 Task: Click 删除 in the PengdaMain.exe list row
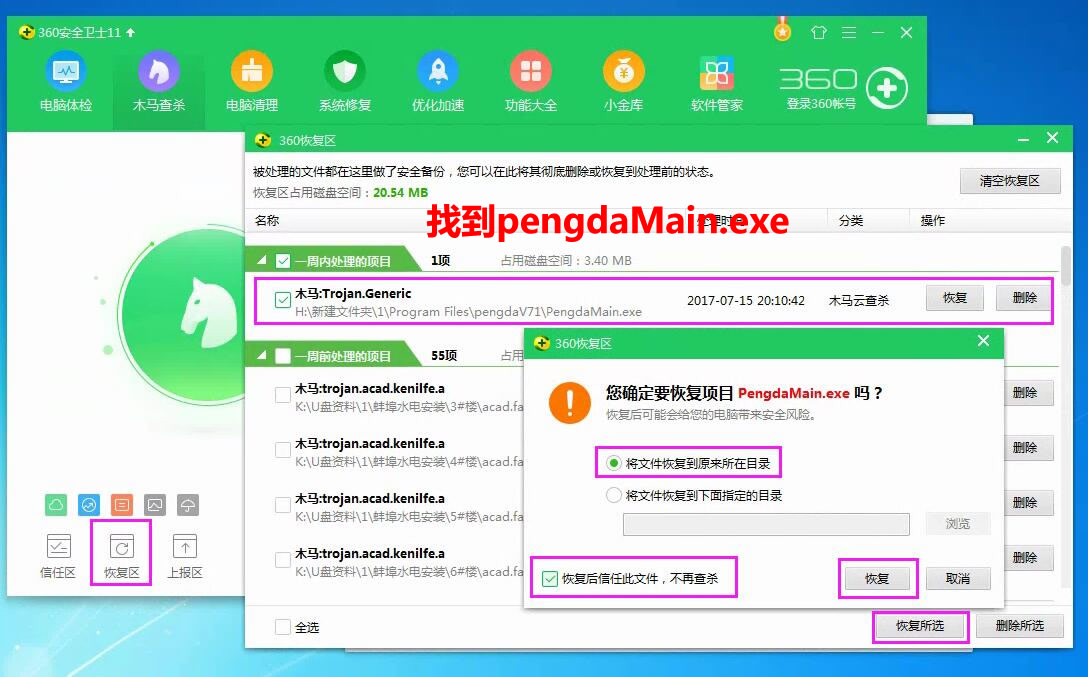(x=1025, y=298)
